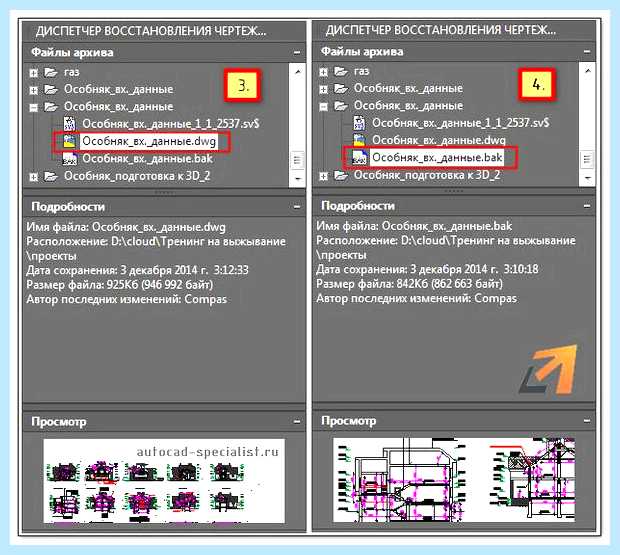Click the .sv$ autosave file icon in right panel
Image resolution: width=620 pixels, height=555 pixels.
pos(359,123)
